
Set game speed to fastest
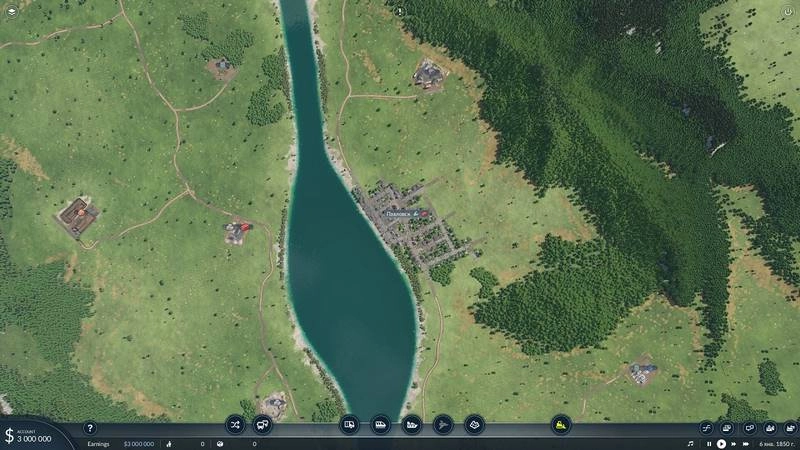tap(746, 443)
